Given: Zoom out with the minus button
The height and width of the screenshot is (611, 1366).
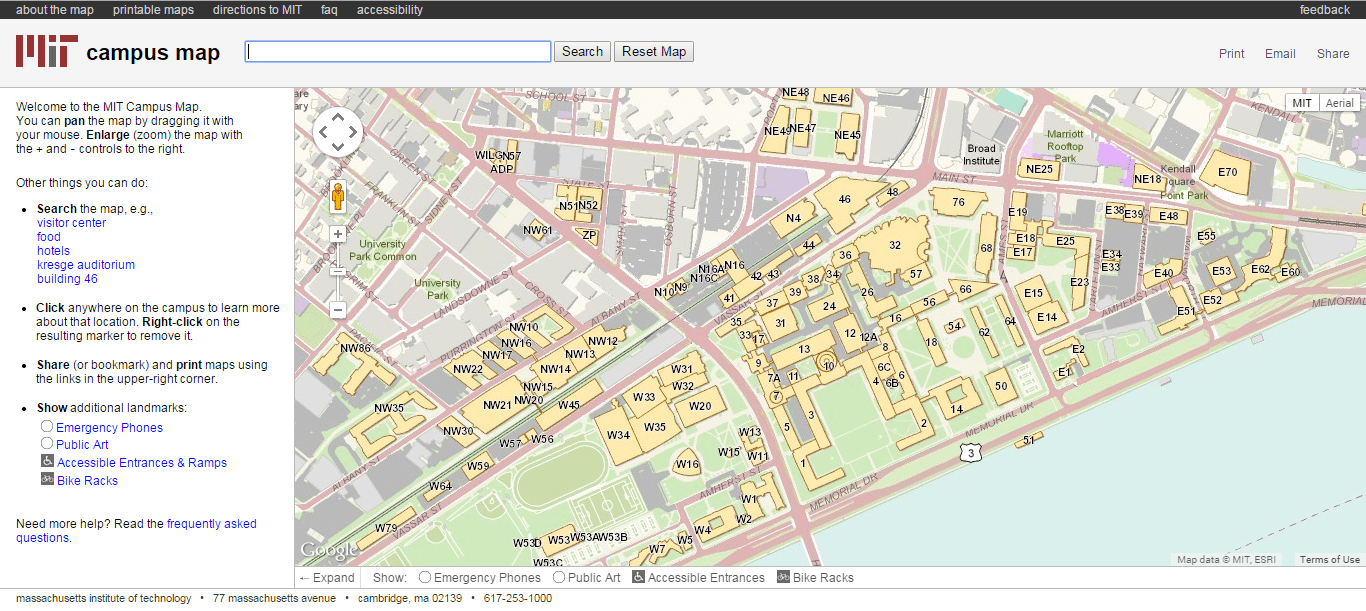Looking at the screenshot, I should (338, 310).
